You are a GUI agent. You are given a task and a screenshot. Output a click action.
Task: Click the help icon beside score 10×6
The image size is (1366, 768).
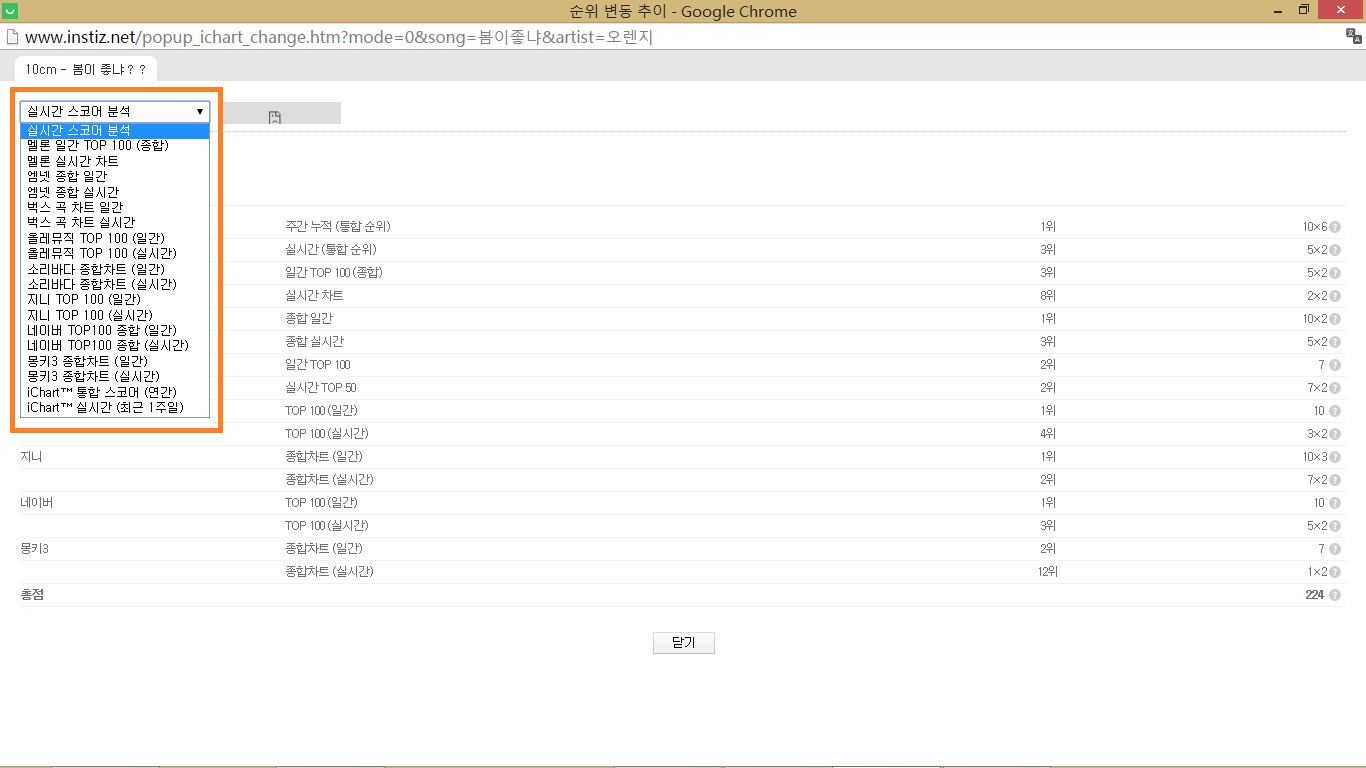point(1335,227)
